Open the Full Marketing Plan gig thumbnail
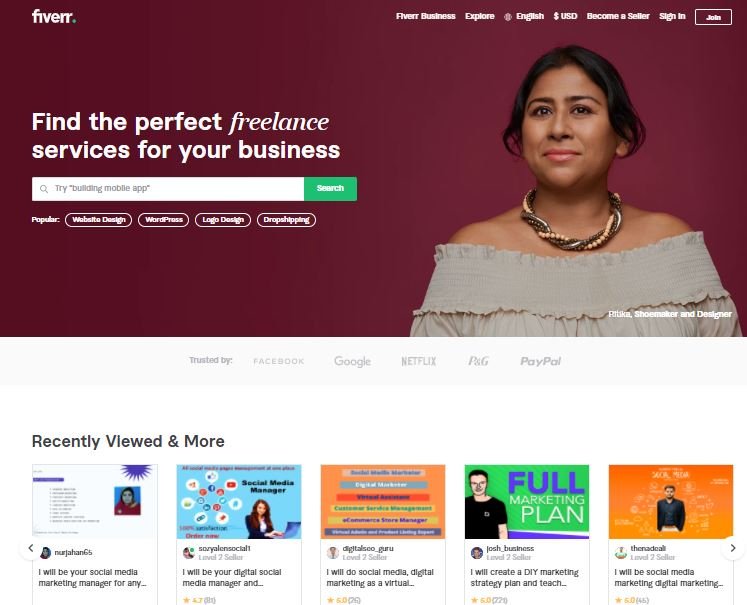This screenshot has width=747, height=605. pos(527,502)
